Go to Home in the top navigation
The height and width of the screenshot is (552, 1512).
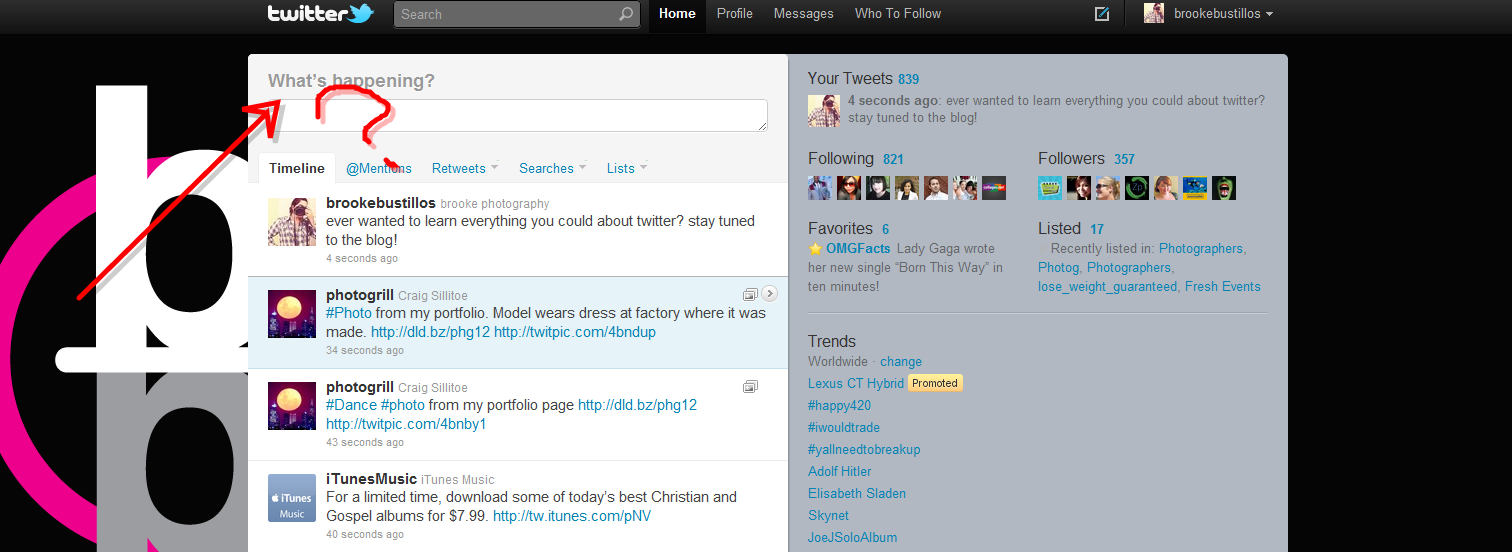click(x=677, y=14)
